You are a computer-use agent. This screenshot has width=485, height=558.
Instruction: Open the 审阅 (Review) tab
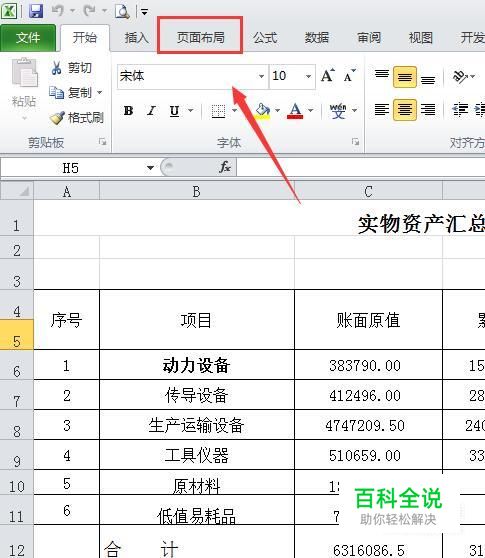369,38
